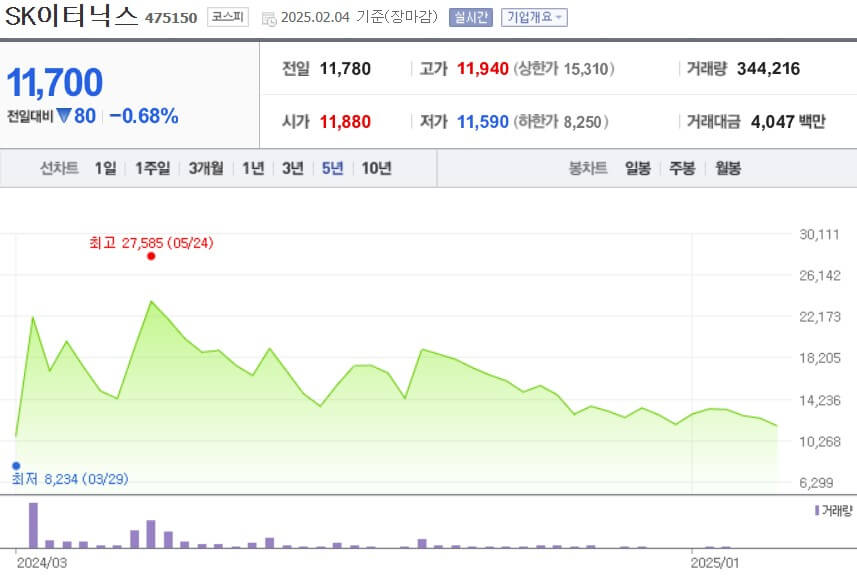Click the 2025.02.04 기준(장마감) date text

point(359,17)
